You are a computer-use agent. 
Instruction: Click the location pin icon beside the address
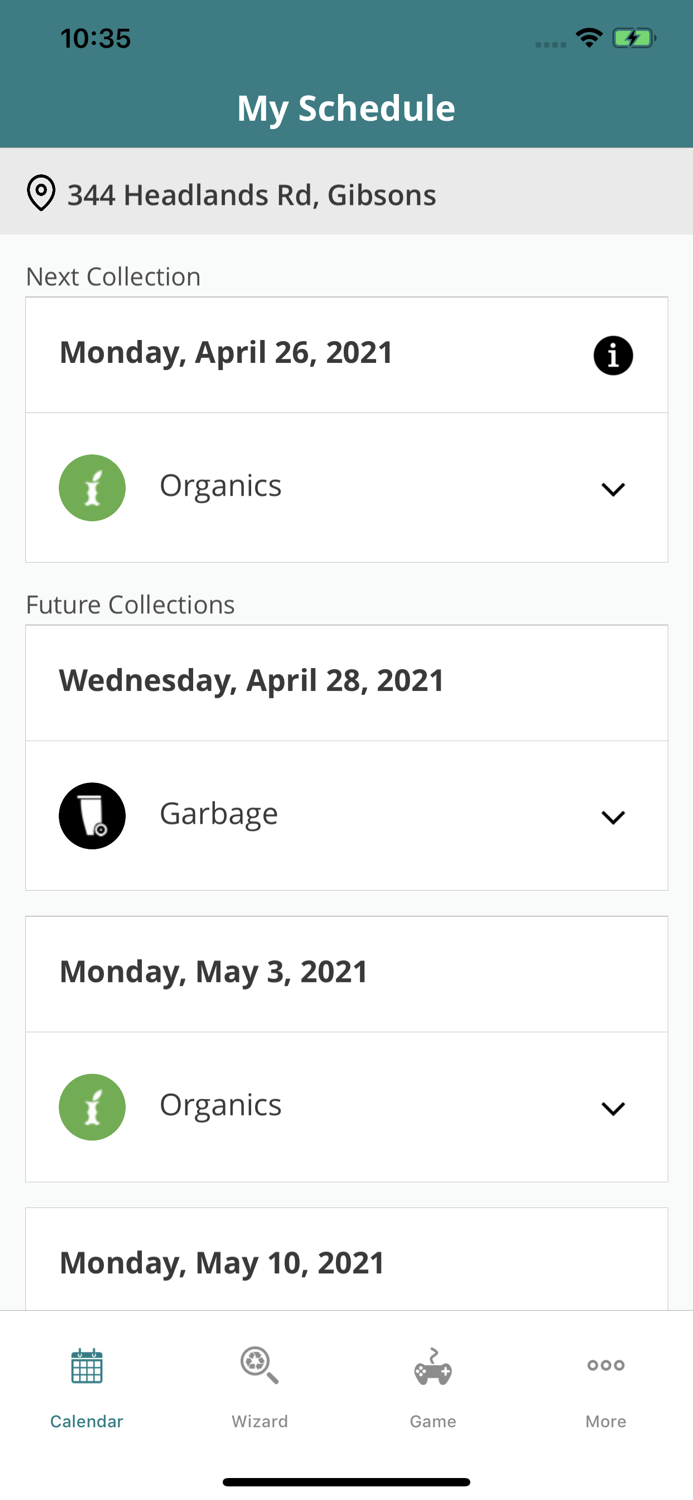coord(41,192)
